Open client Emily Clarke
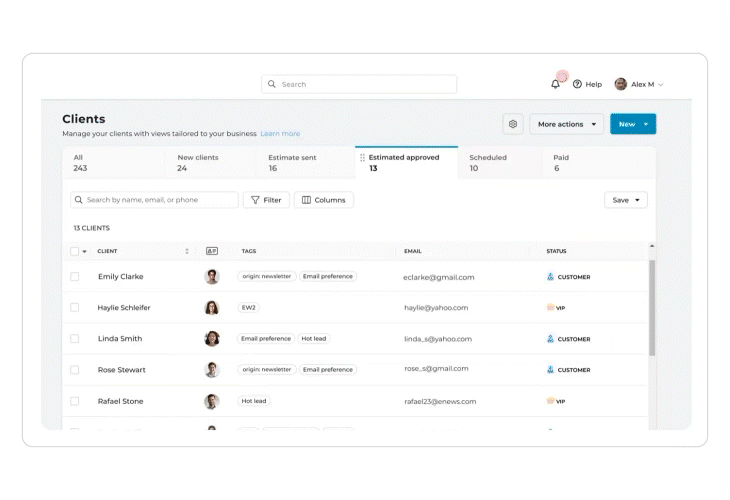The height and width of the screenshot is (500, 730). [121, 277]
